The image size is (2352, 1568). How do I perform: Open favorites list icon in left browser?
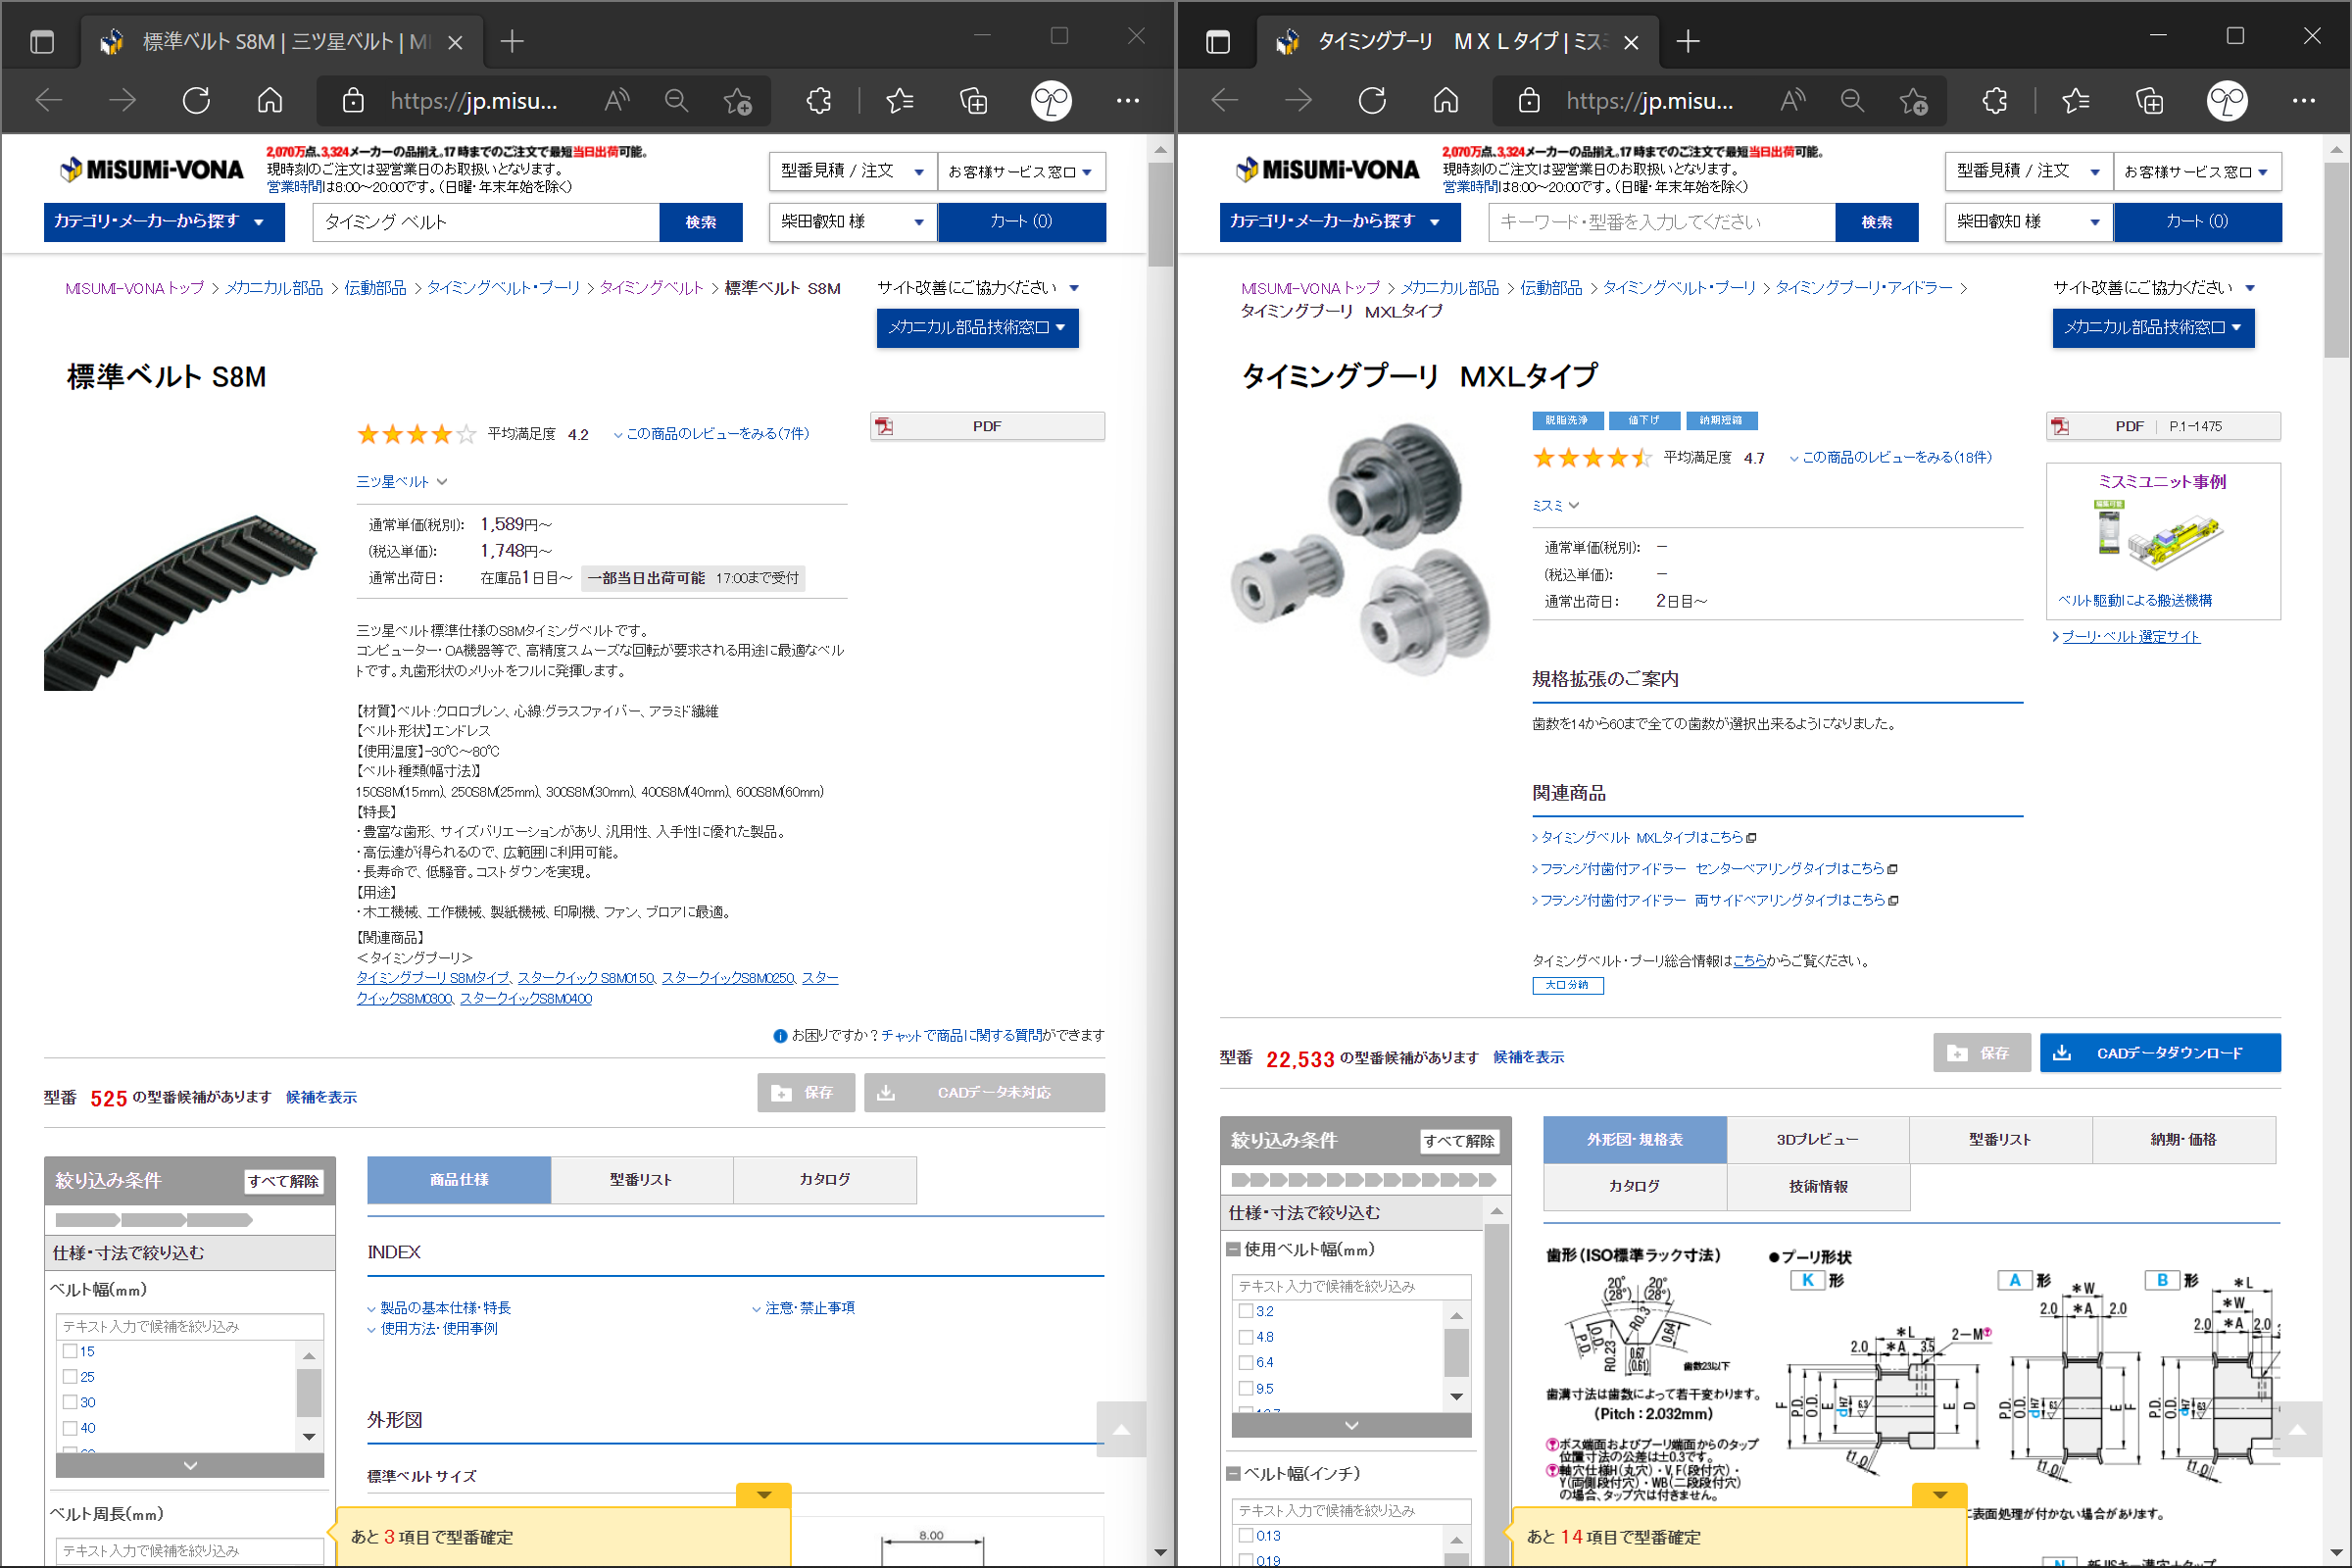pyautogui.click(x=900, y=100)
